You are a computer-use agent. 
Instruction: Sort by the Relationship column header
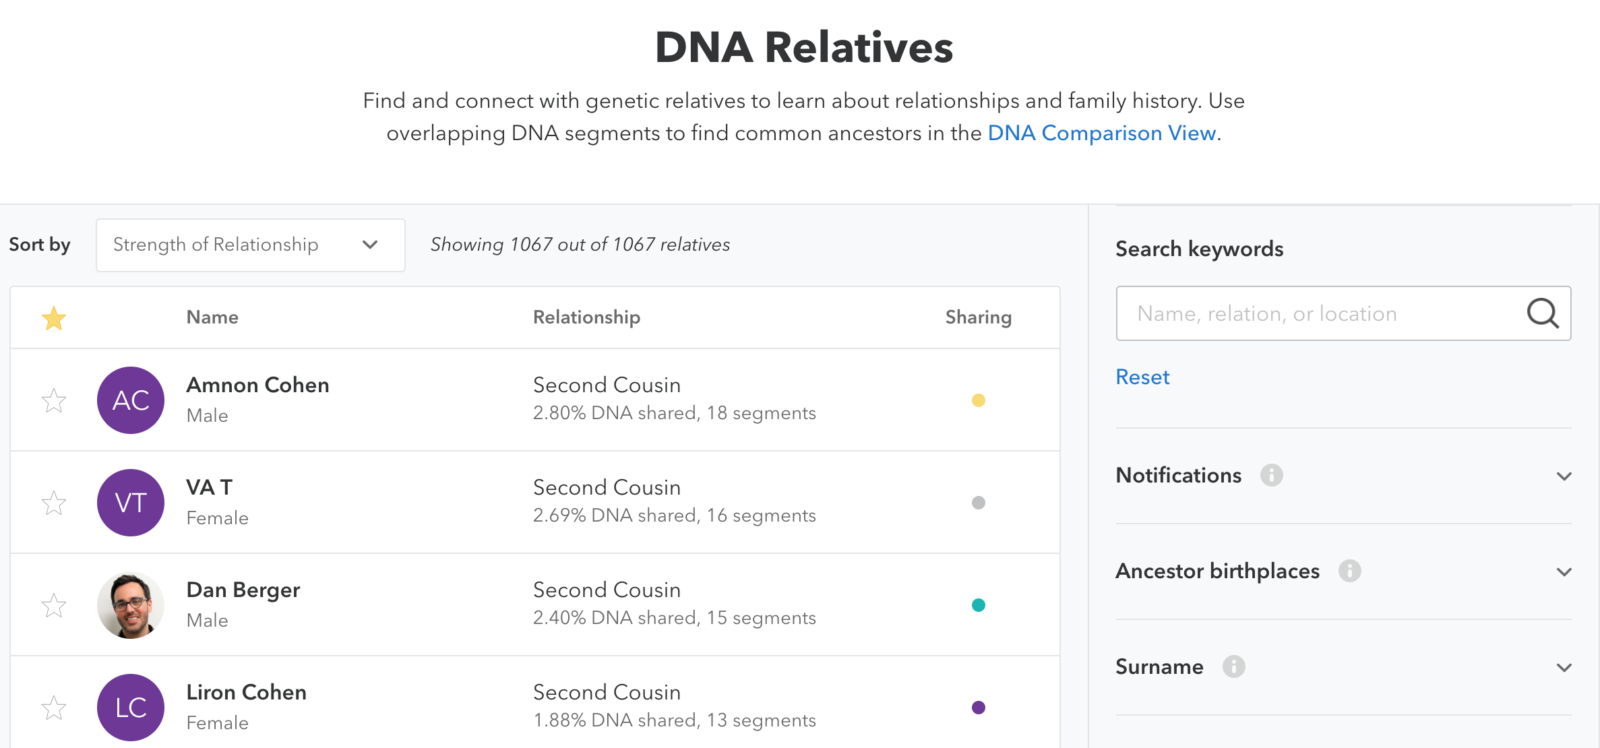coord(587,317)
